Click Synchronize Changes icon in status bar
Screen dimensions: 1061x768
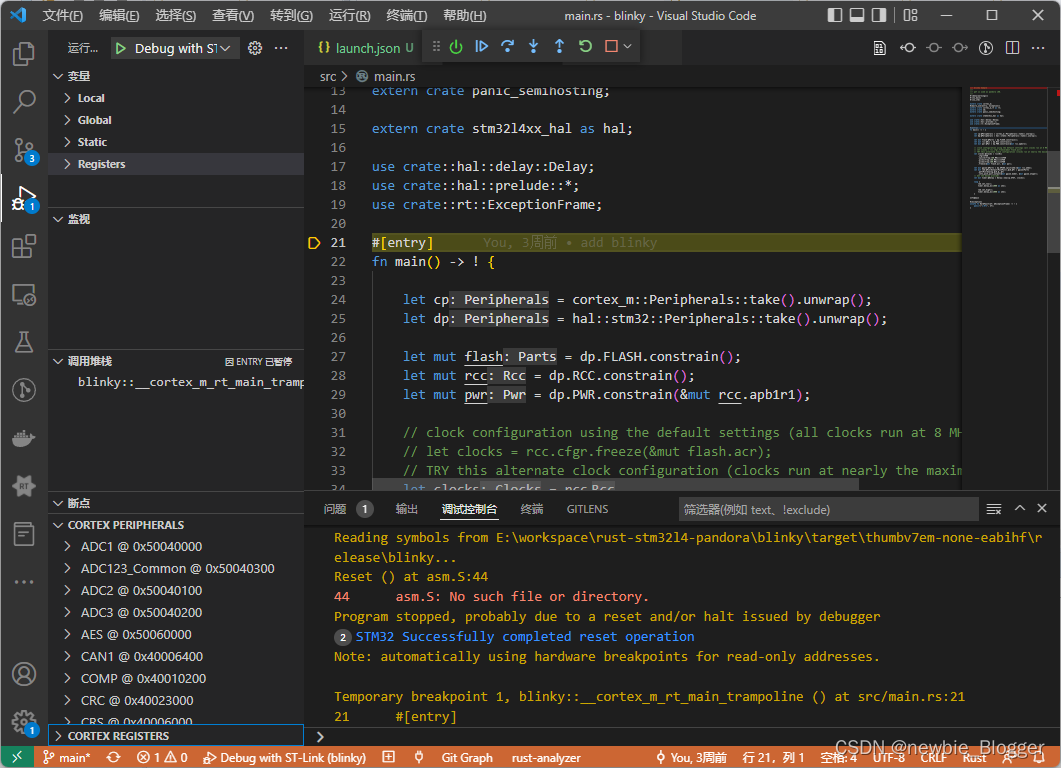coord(113,758)
